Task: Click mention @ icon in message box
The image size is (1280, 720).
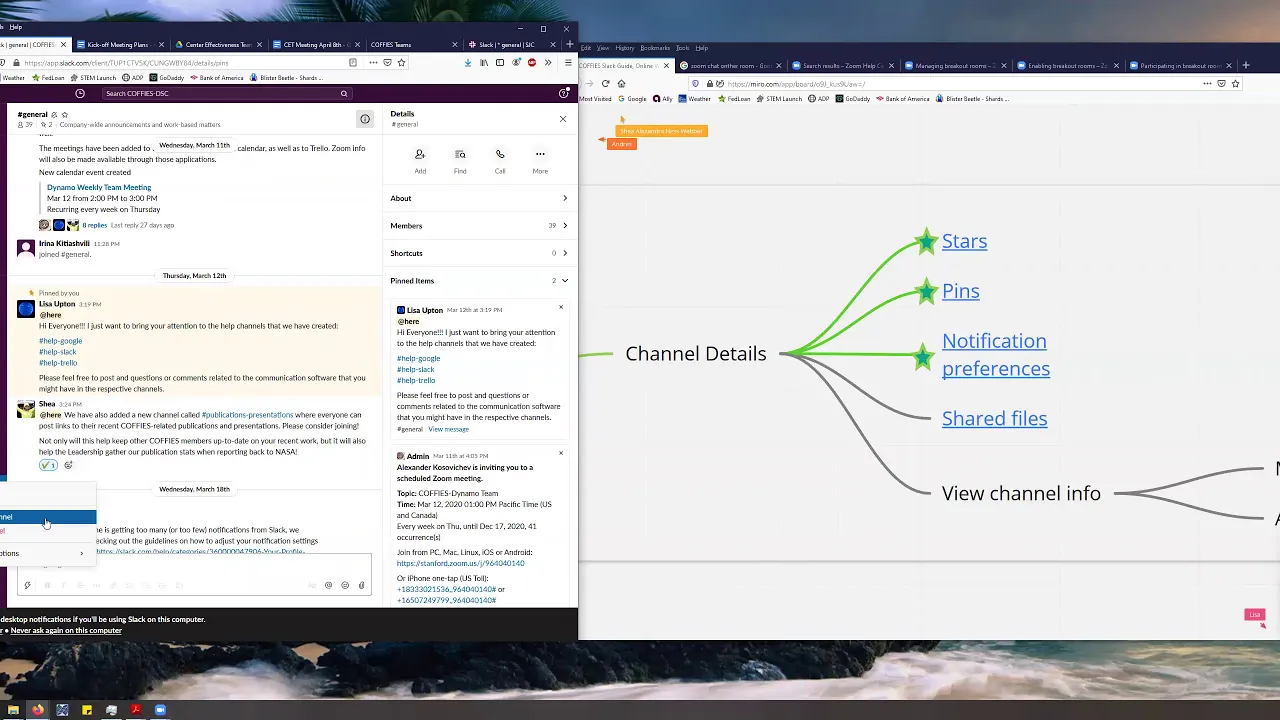Action: [328, 585]
